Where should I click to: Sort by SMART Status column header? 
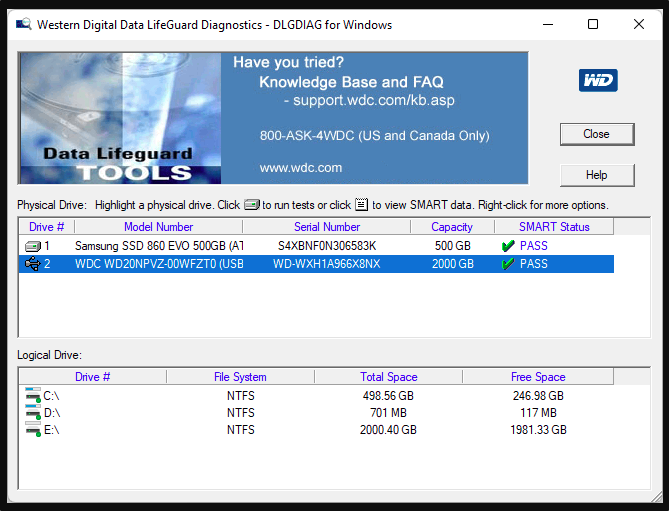point(554,227)
